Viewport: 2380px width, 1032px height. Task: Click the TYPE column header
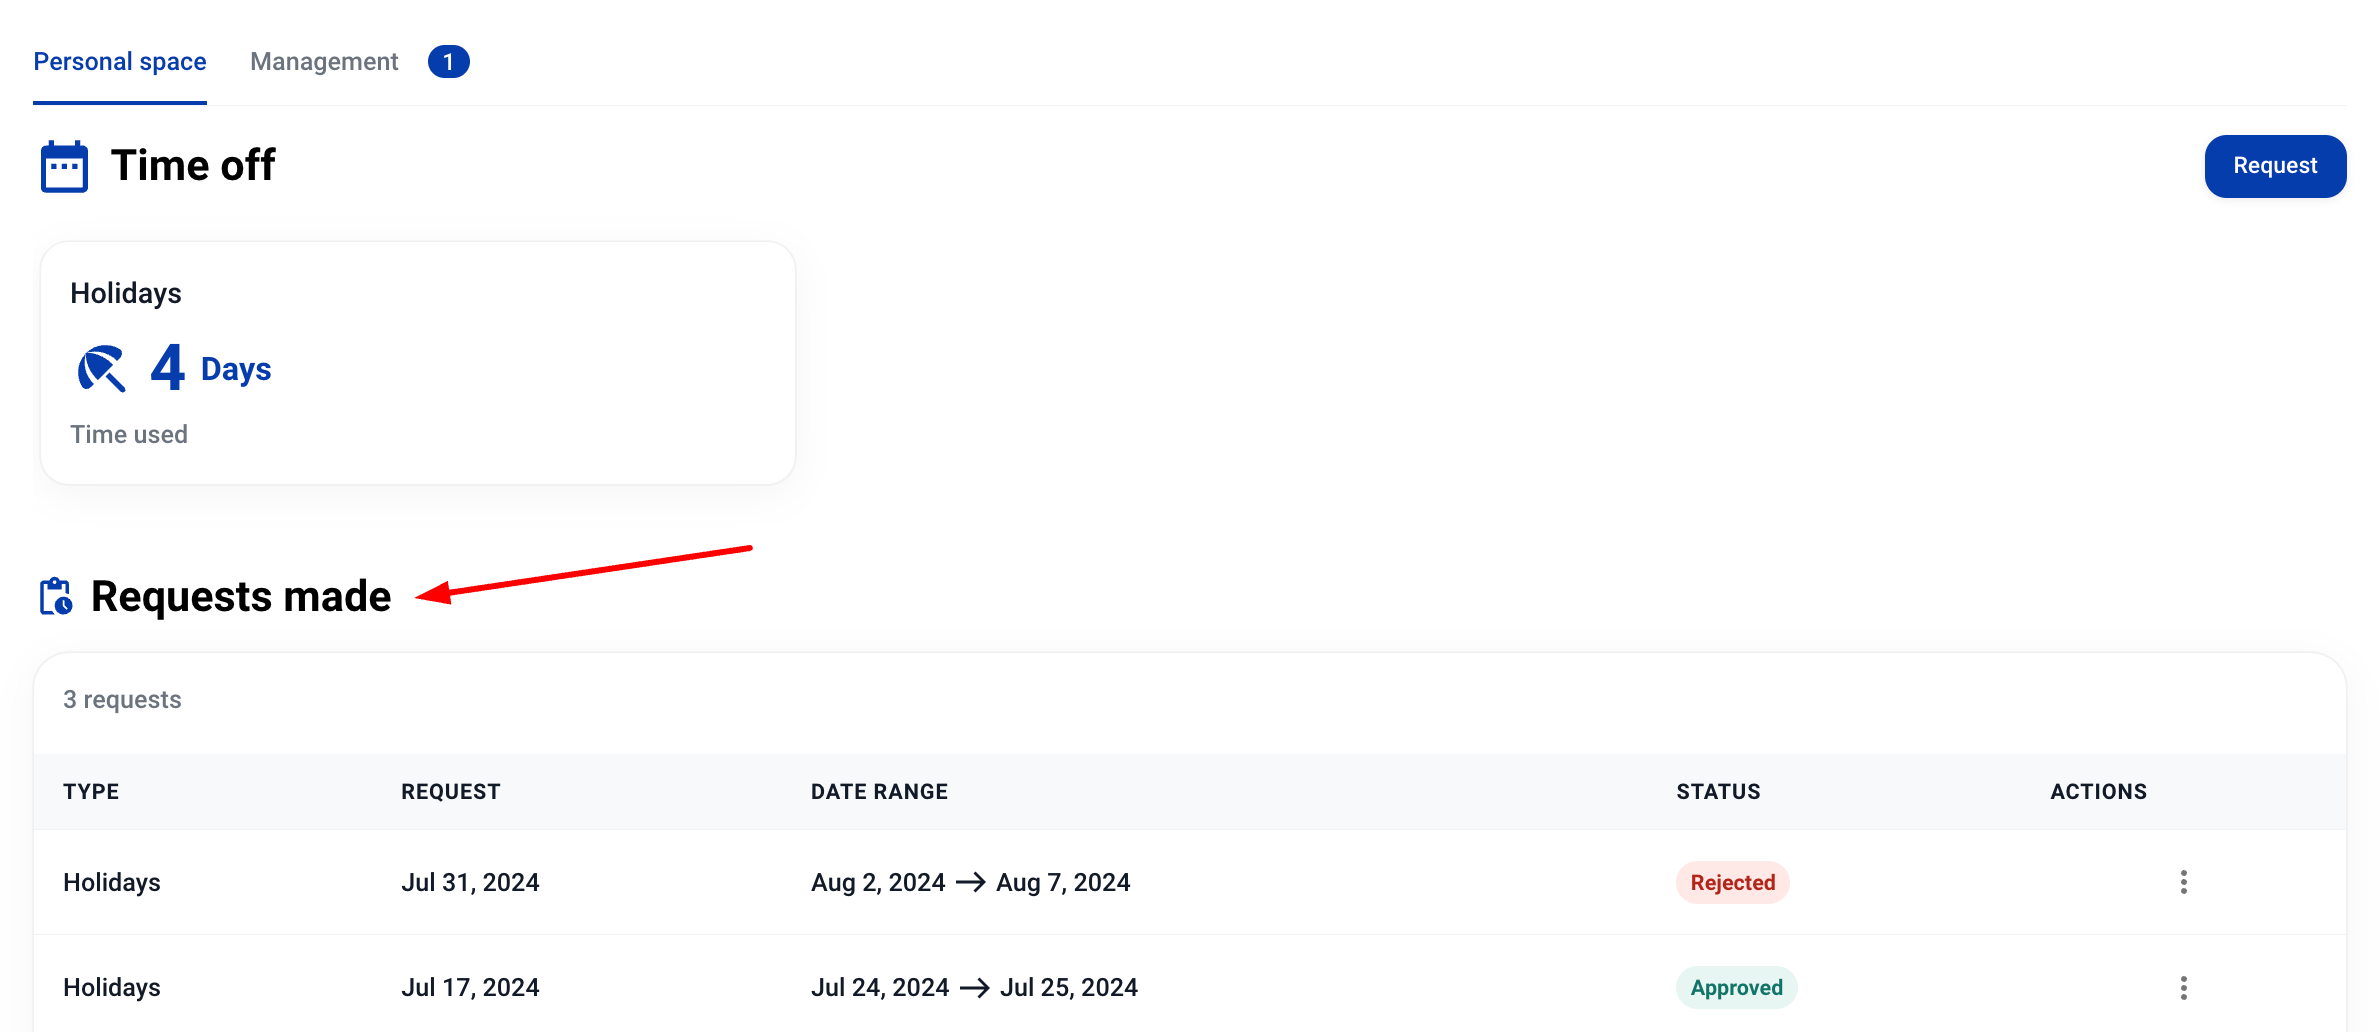(91, 792)
